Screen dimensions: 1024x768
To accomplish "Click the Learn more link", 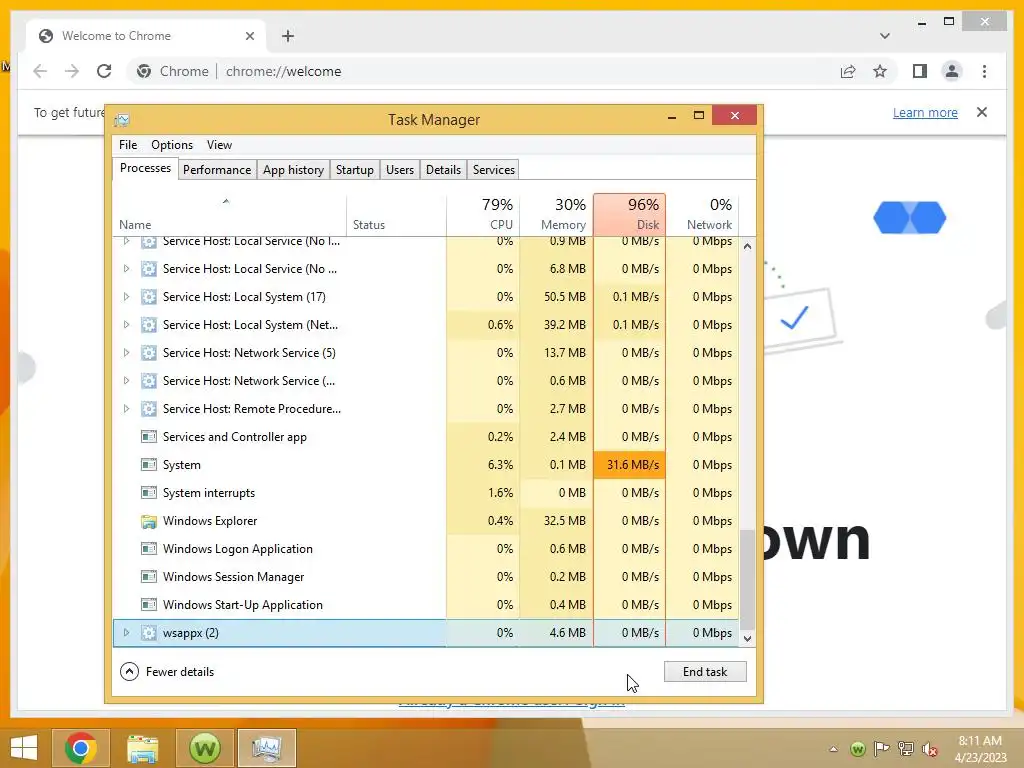I will [925, 112].
